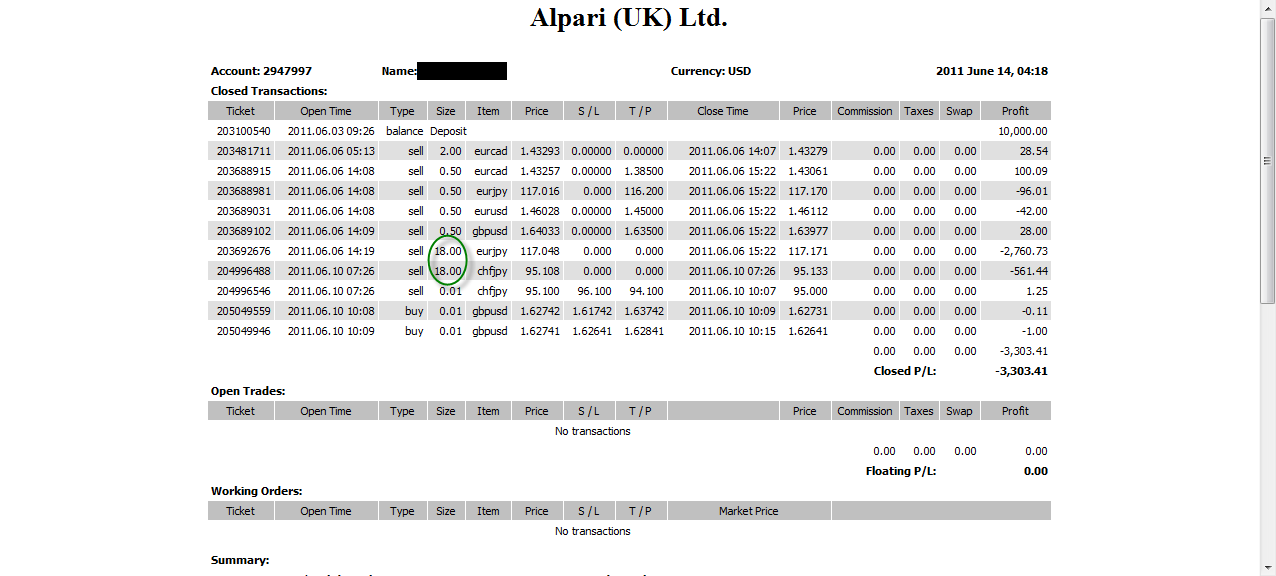1276x576 pixels.
Task: Click the 28.54 profit value
Action: [1033, 151]
